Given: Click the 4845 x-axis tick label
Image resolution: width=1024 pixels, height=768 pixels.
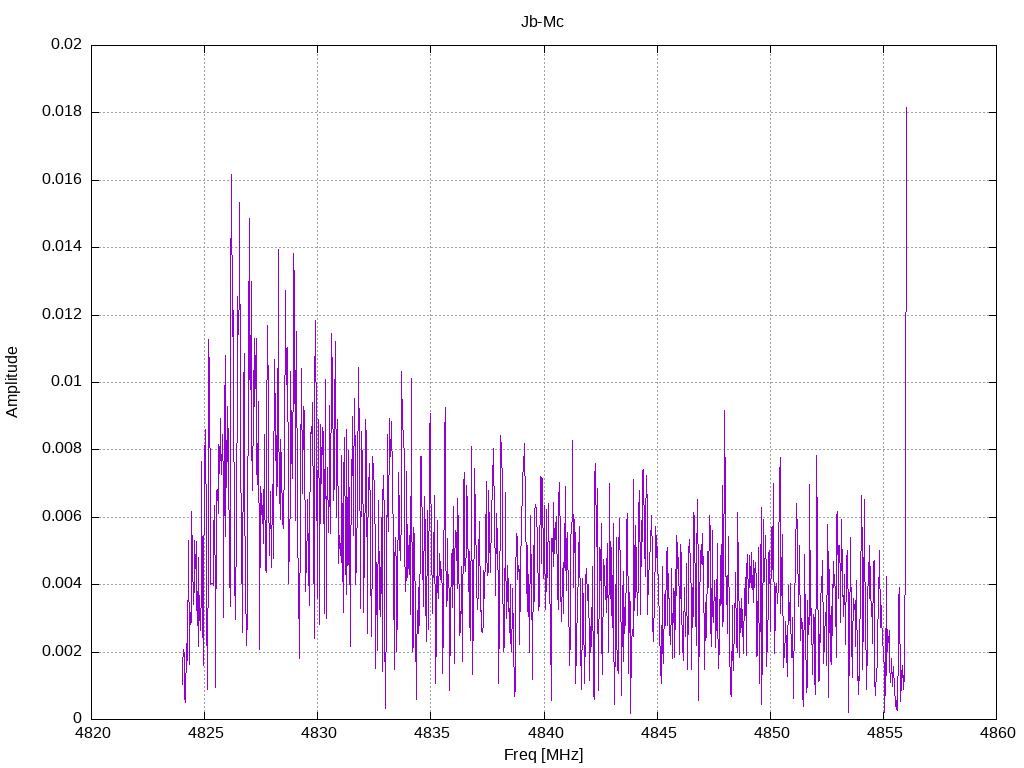Looking at the screenshot, I should pyautogui.click(x=658, y=733).
